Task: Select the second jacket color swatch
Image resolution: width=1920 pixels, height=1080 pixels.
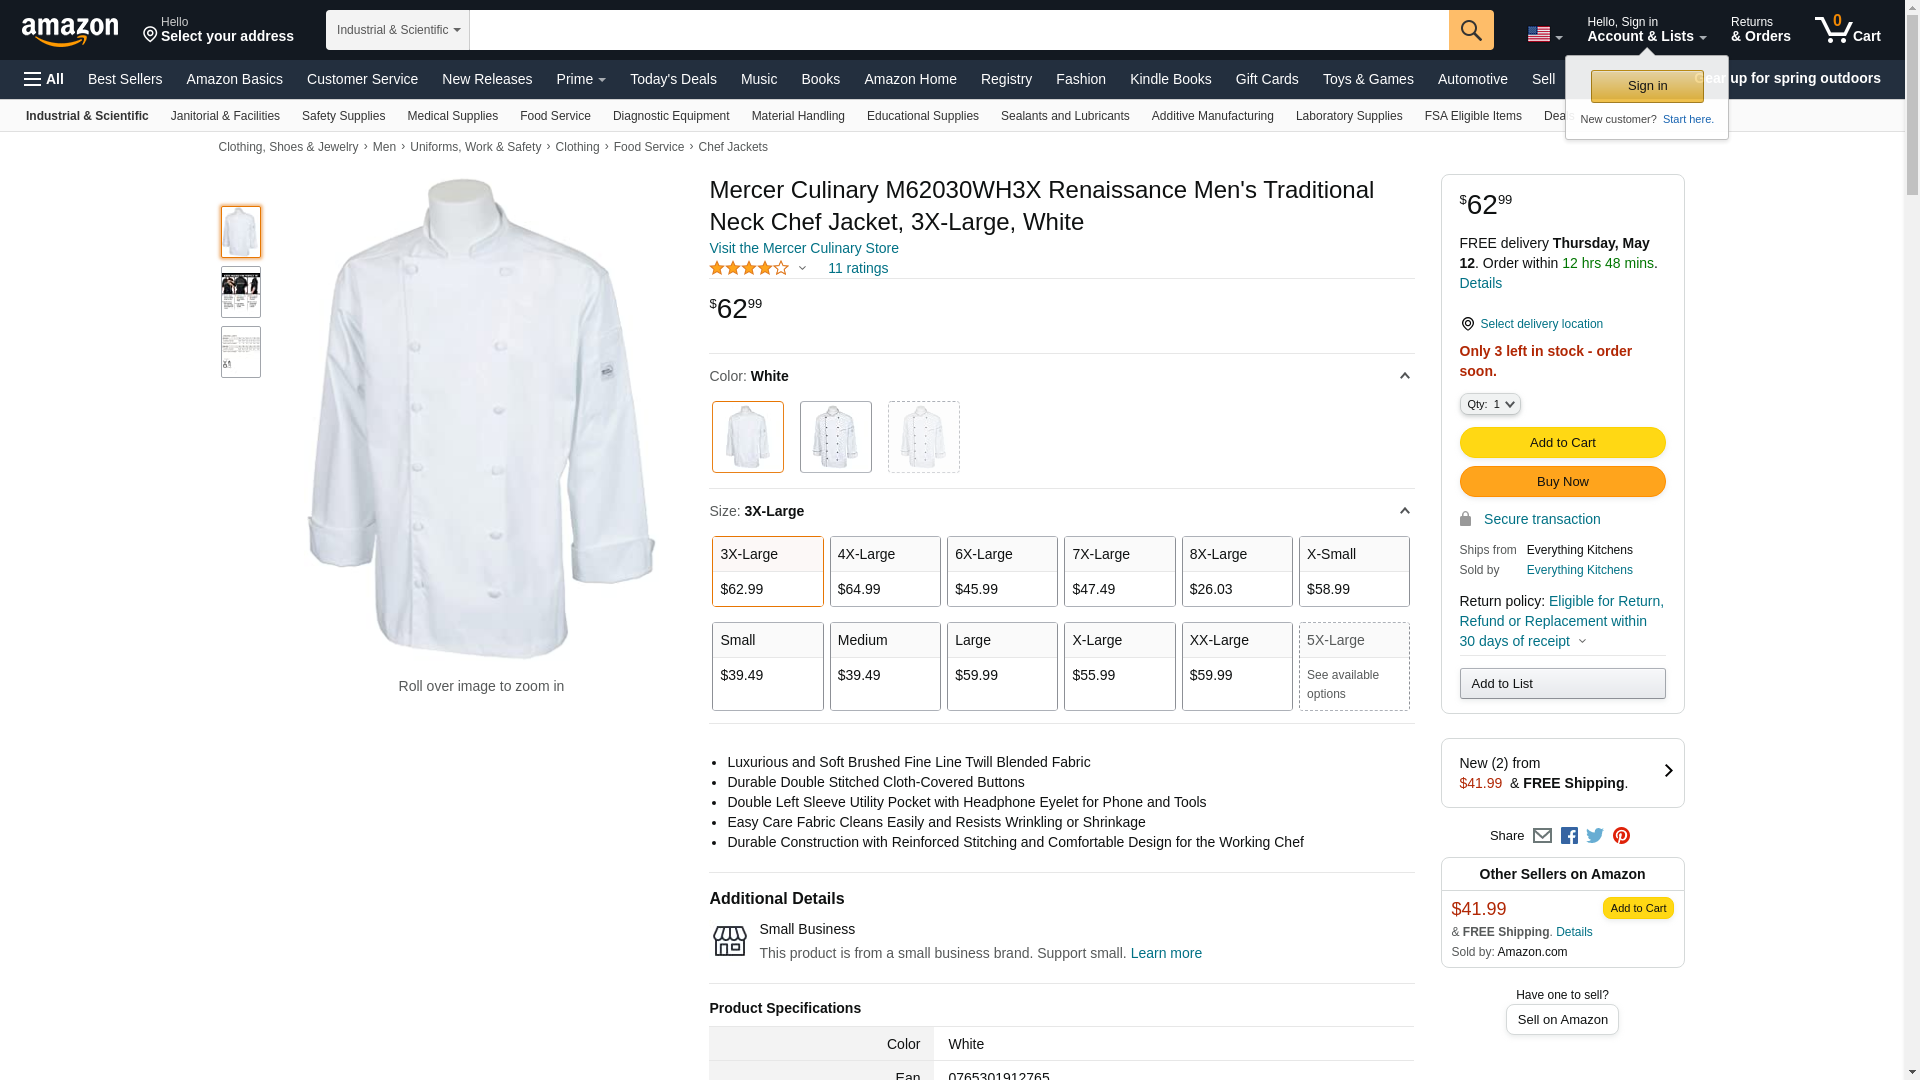Action: pyautogui.click(x=835, y=437)
